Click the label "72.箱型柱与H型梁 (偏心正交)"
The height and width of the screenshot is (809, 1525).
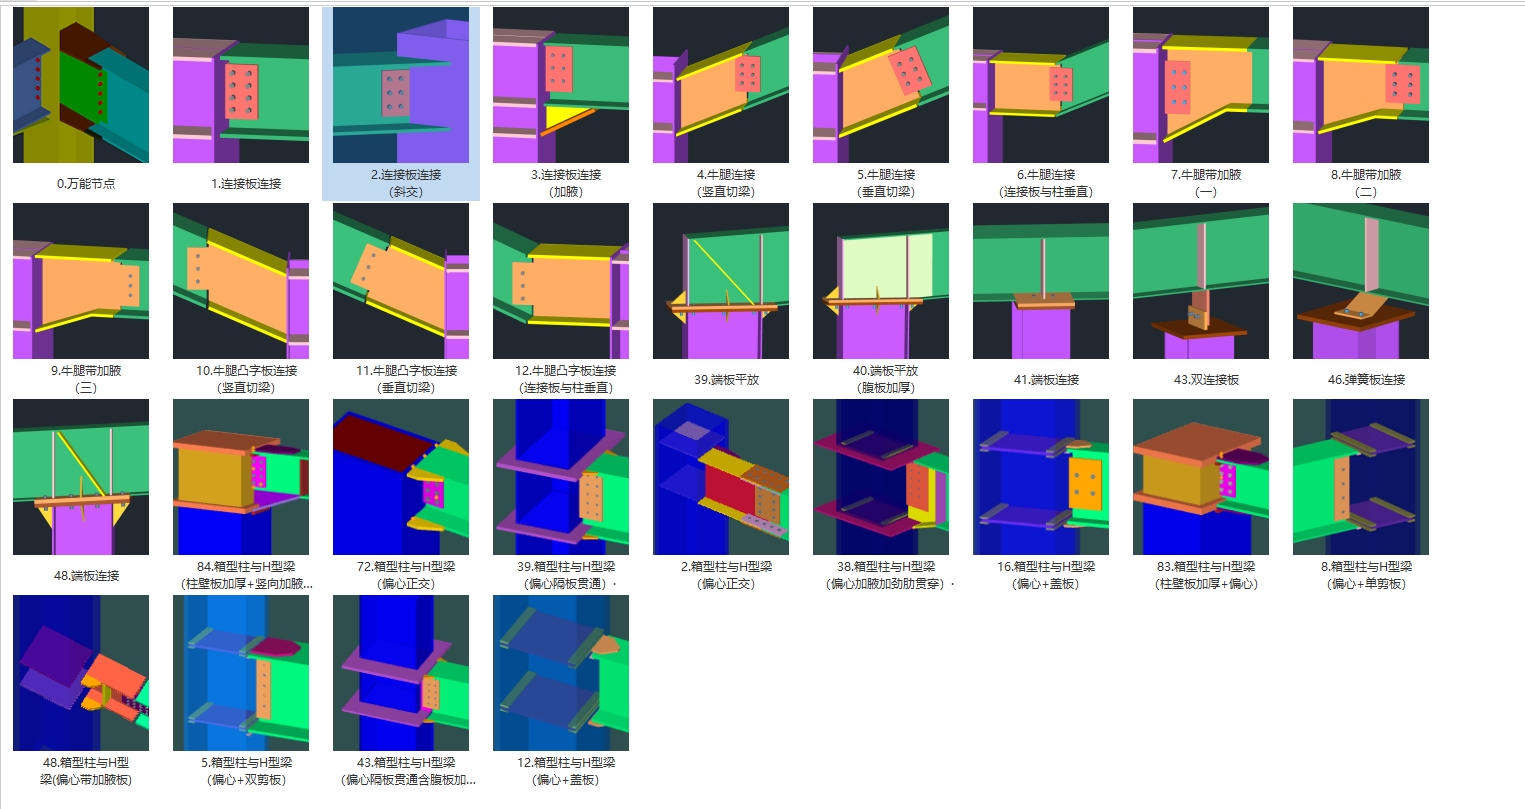pyautogui.click(x=406, y=575)
